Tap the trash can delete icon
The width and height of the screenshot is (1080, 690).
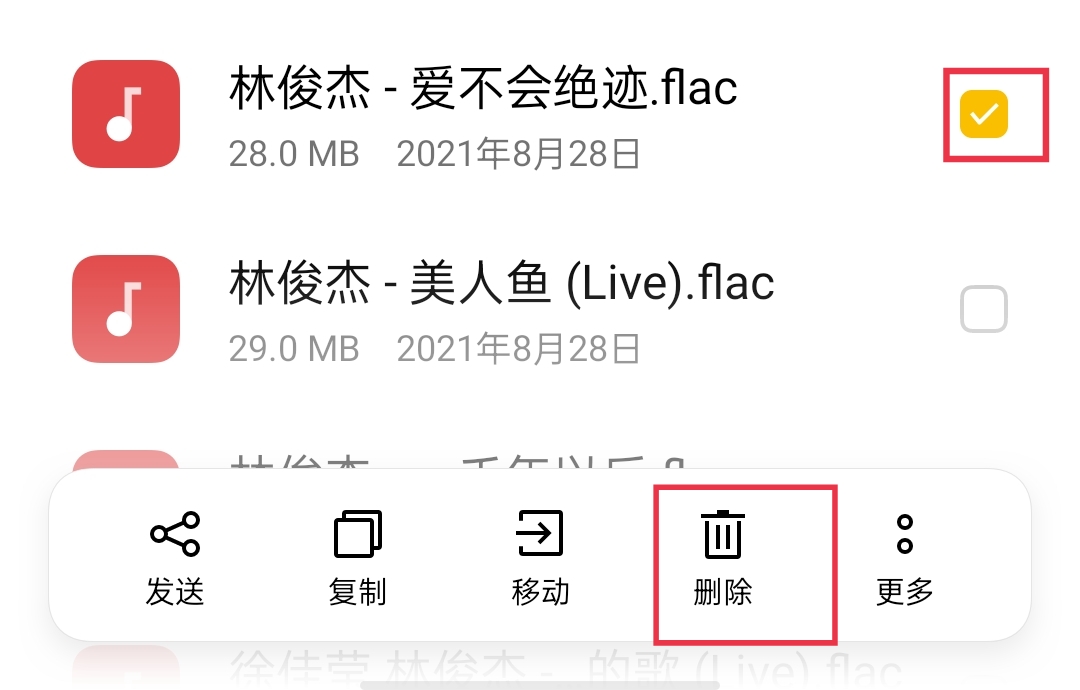click(723, 534)
